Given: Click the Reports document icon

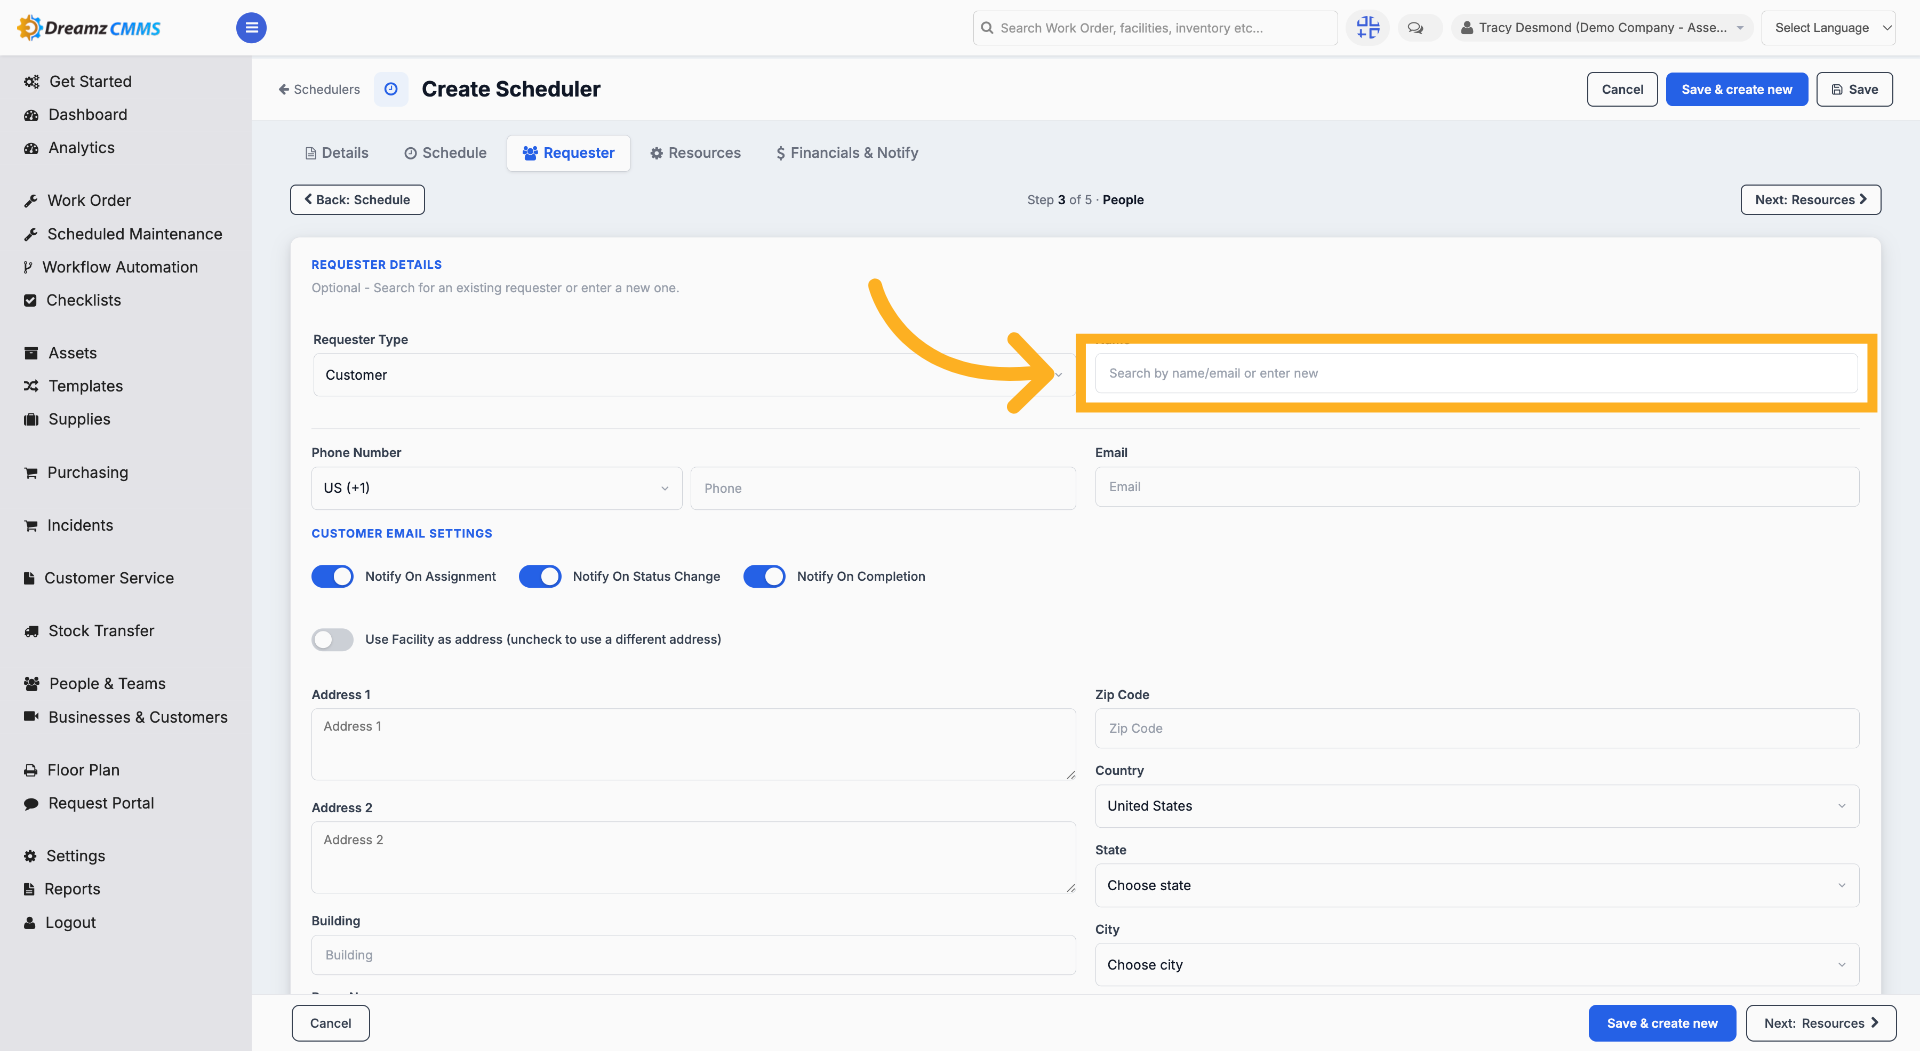Looking at the screenshot, I should (x=29, y=889).
